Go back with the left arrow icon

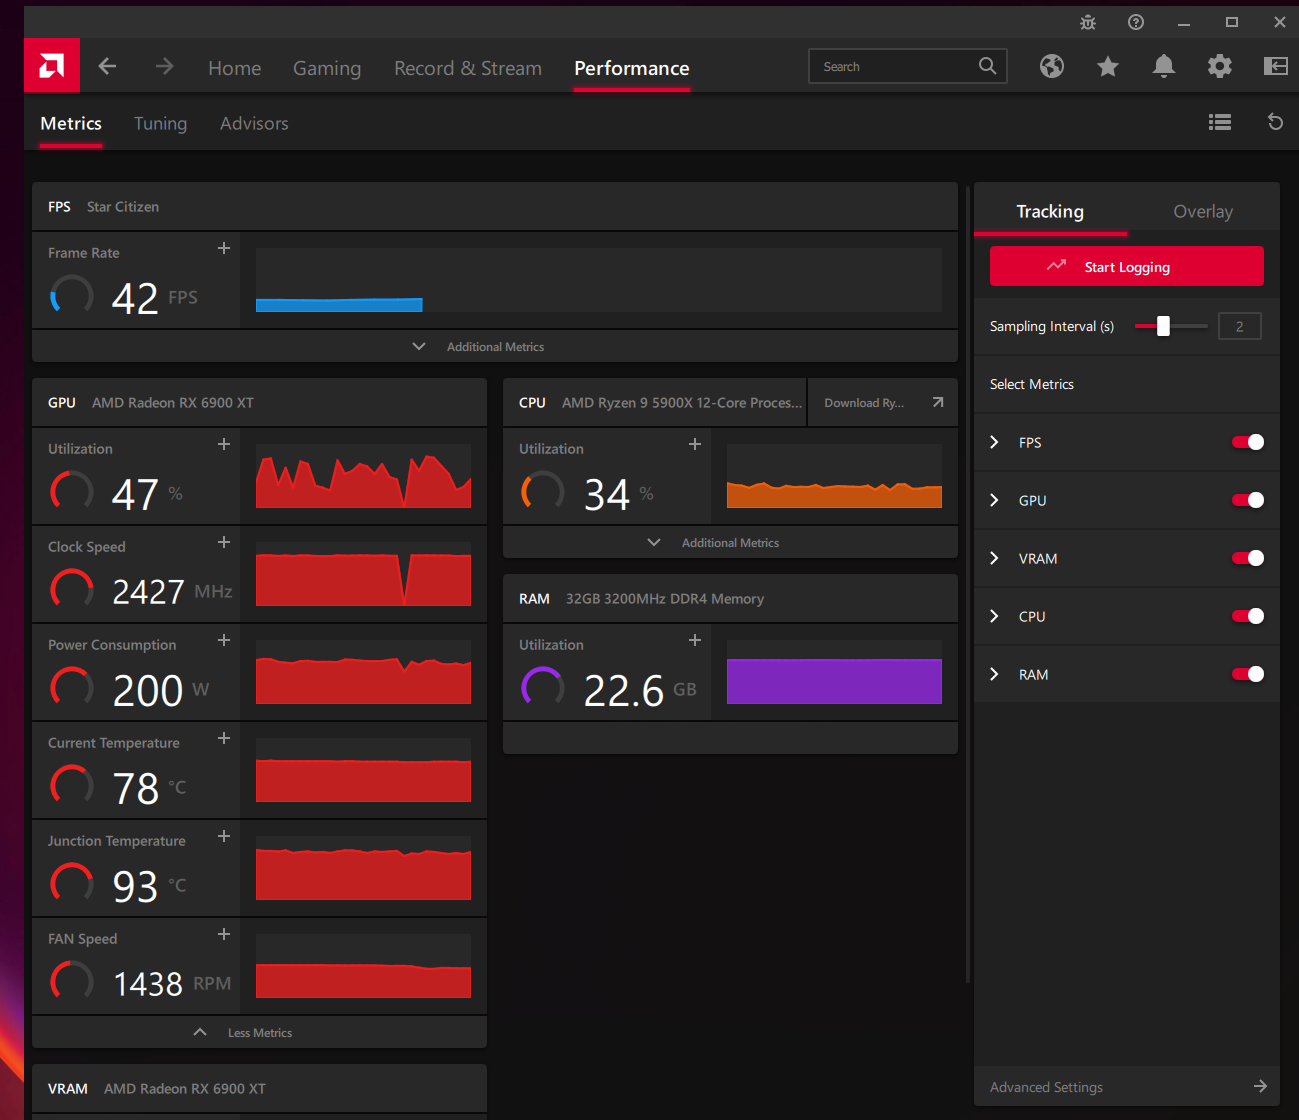point(108,66)
